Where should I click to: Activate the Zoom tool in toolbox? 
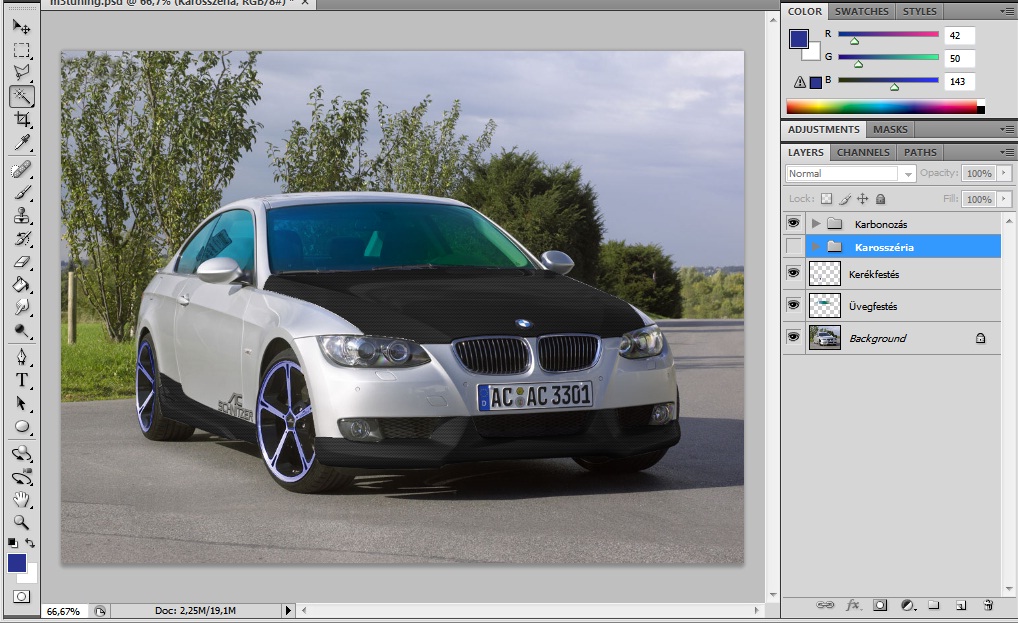[21, 522]
